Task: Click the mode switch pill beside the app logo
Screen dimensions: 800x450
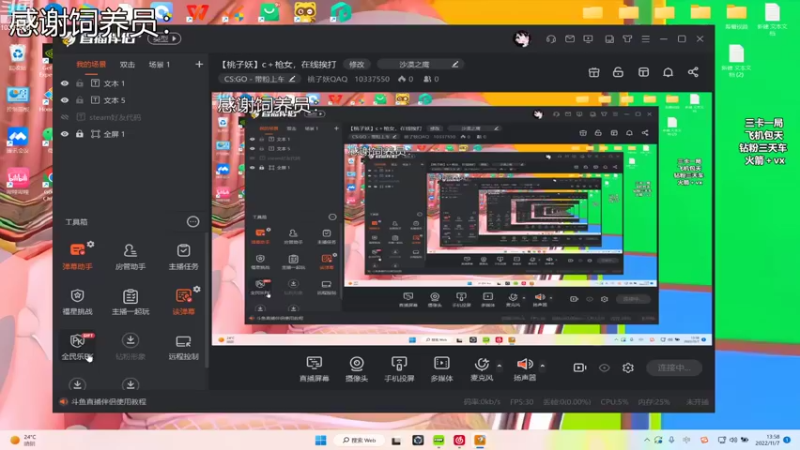Action: click(x=164, y=38)
